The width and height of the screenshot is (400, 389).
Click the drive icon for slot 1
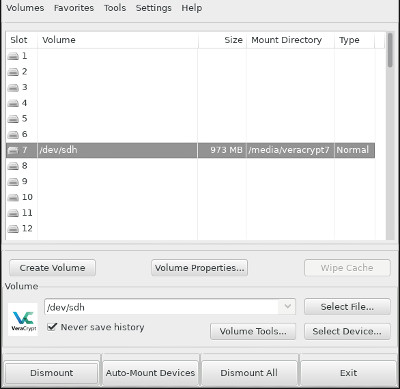[13, 56]
